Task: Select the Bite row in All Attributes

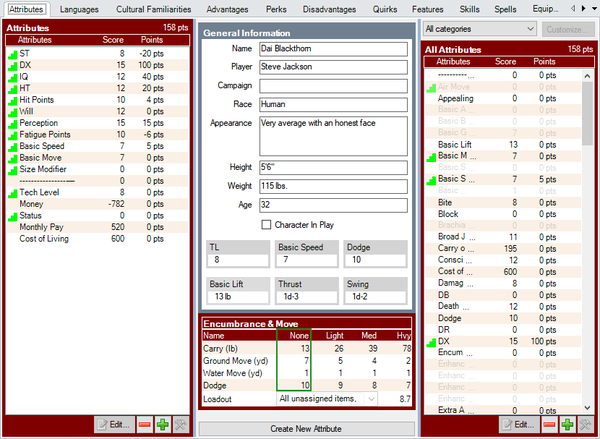Action: point(503,203)
